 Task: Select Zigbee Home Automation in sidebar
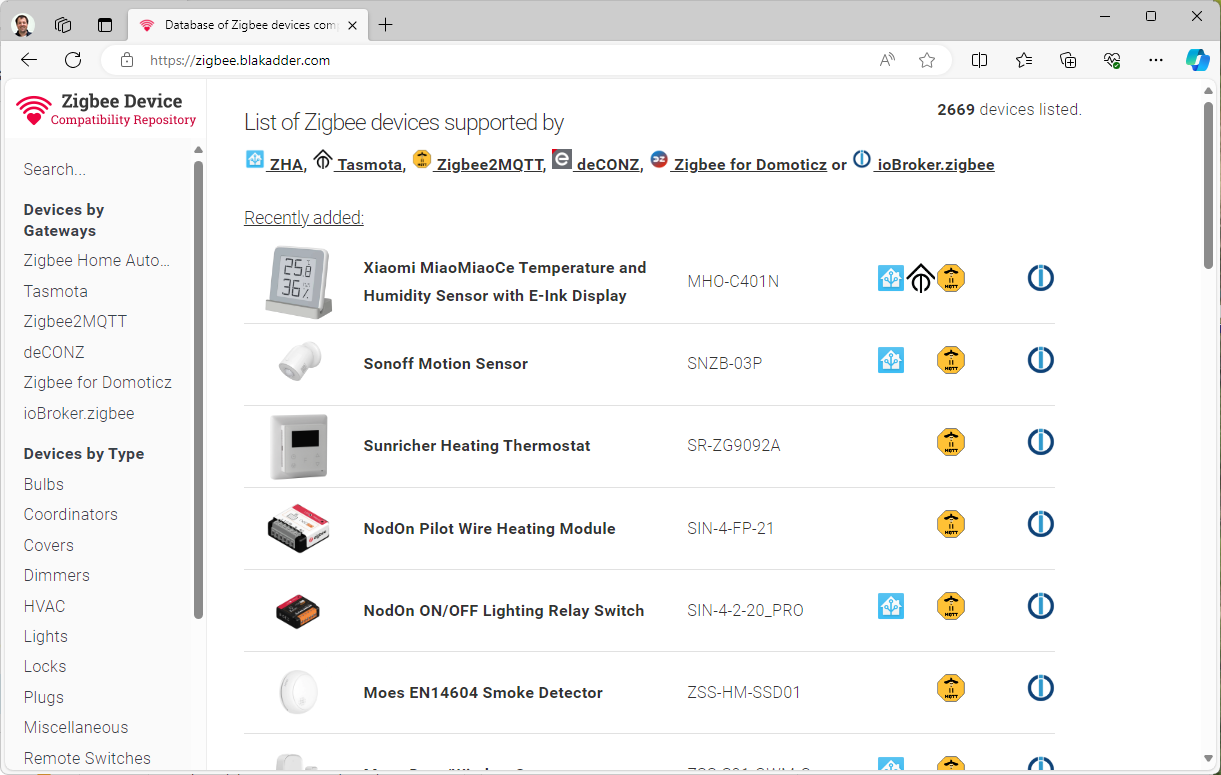point(97,261)
